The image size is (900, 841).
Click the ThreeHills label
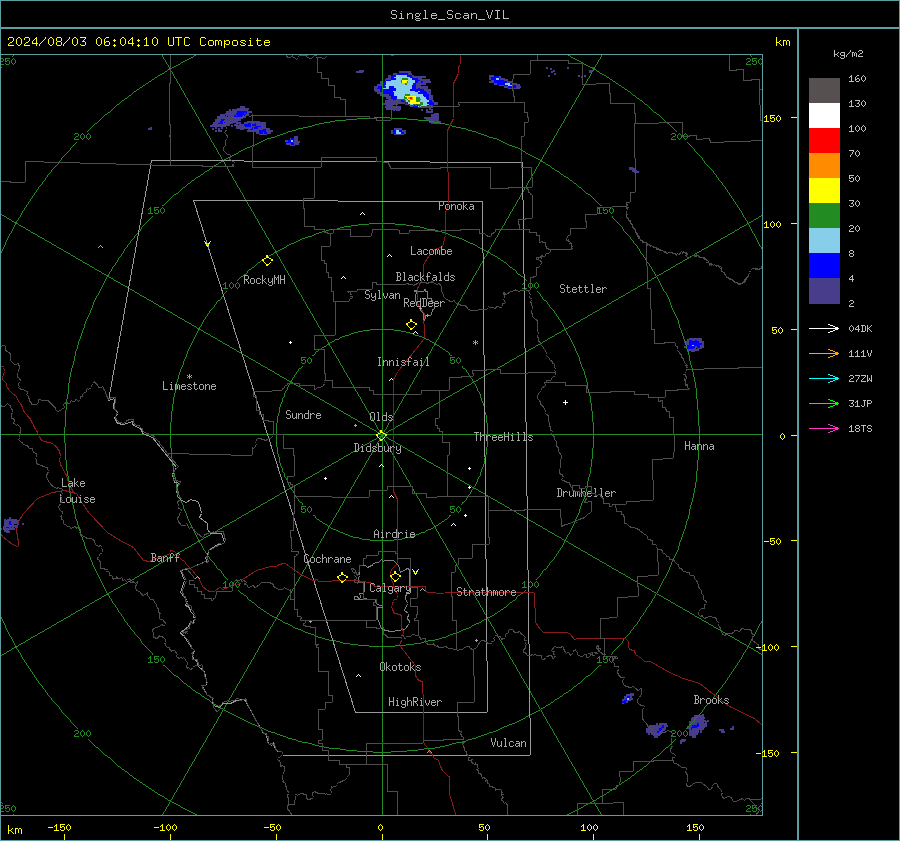tap(503, 437)
